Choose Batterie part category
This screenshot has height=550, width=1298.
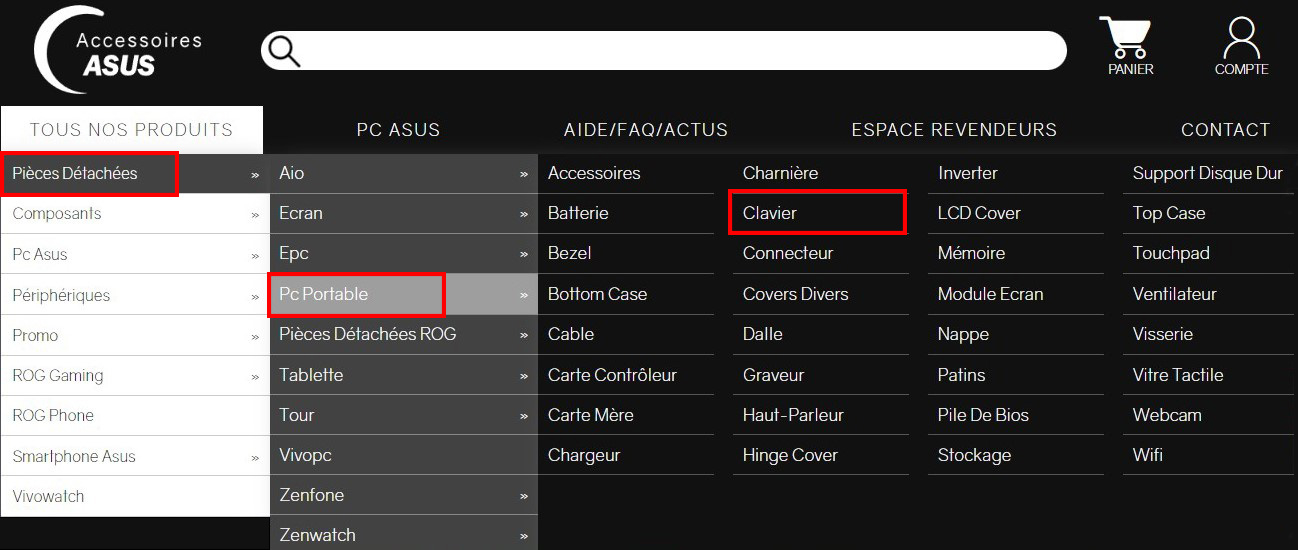(578, 213)
